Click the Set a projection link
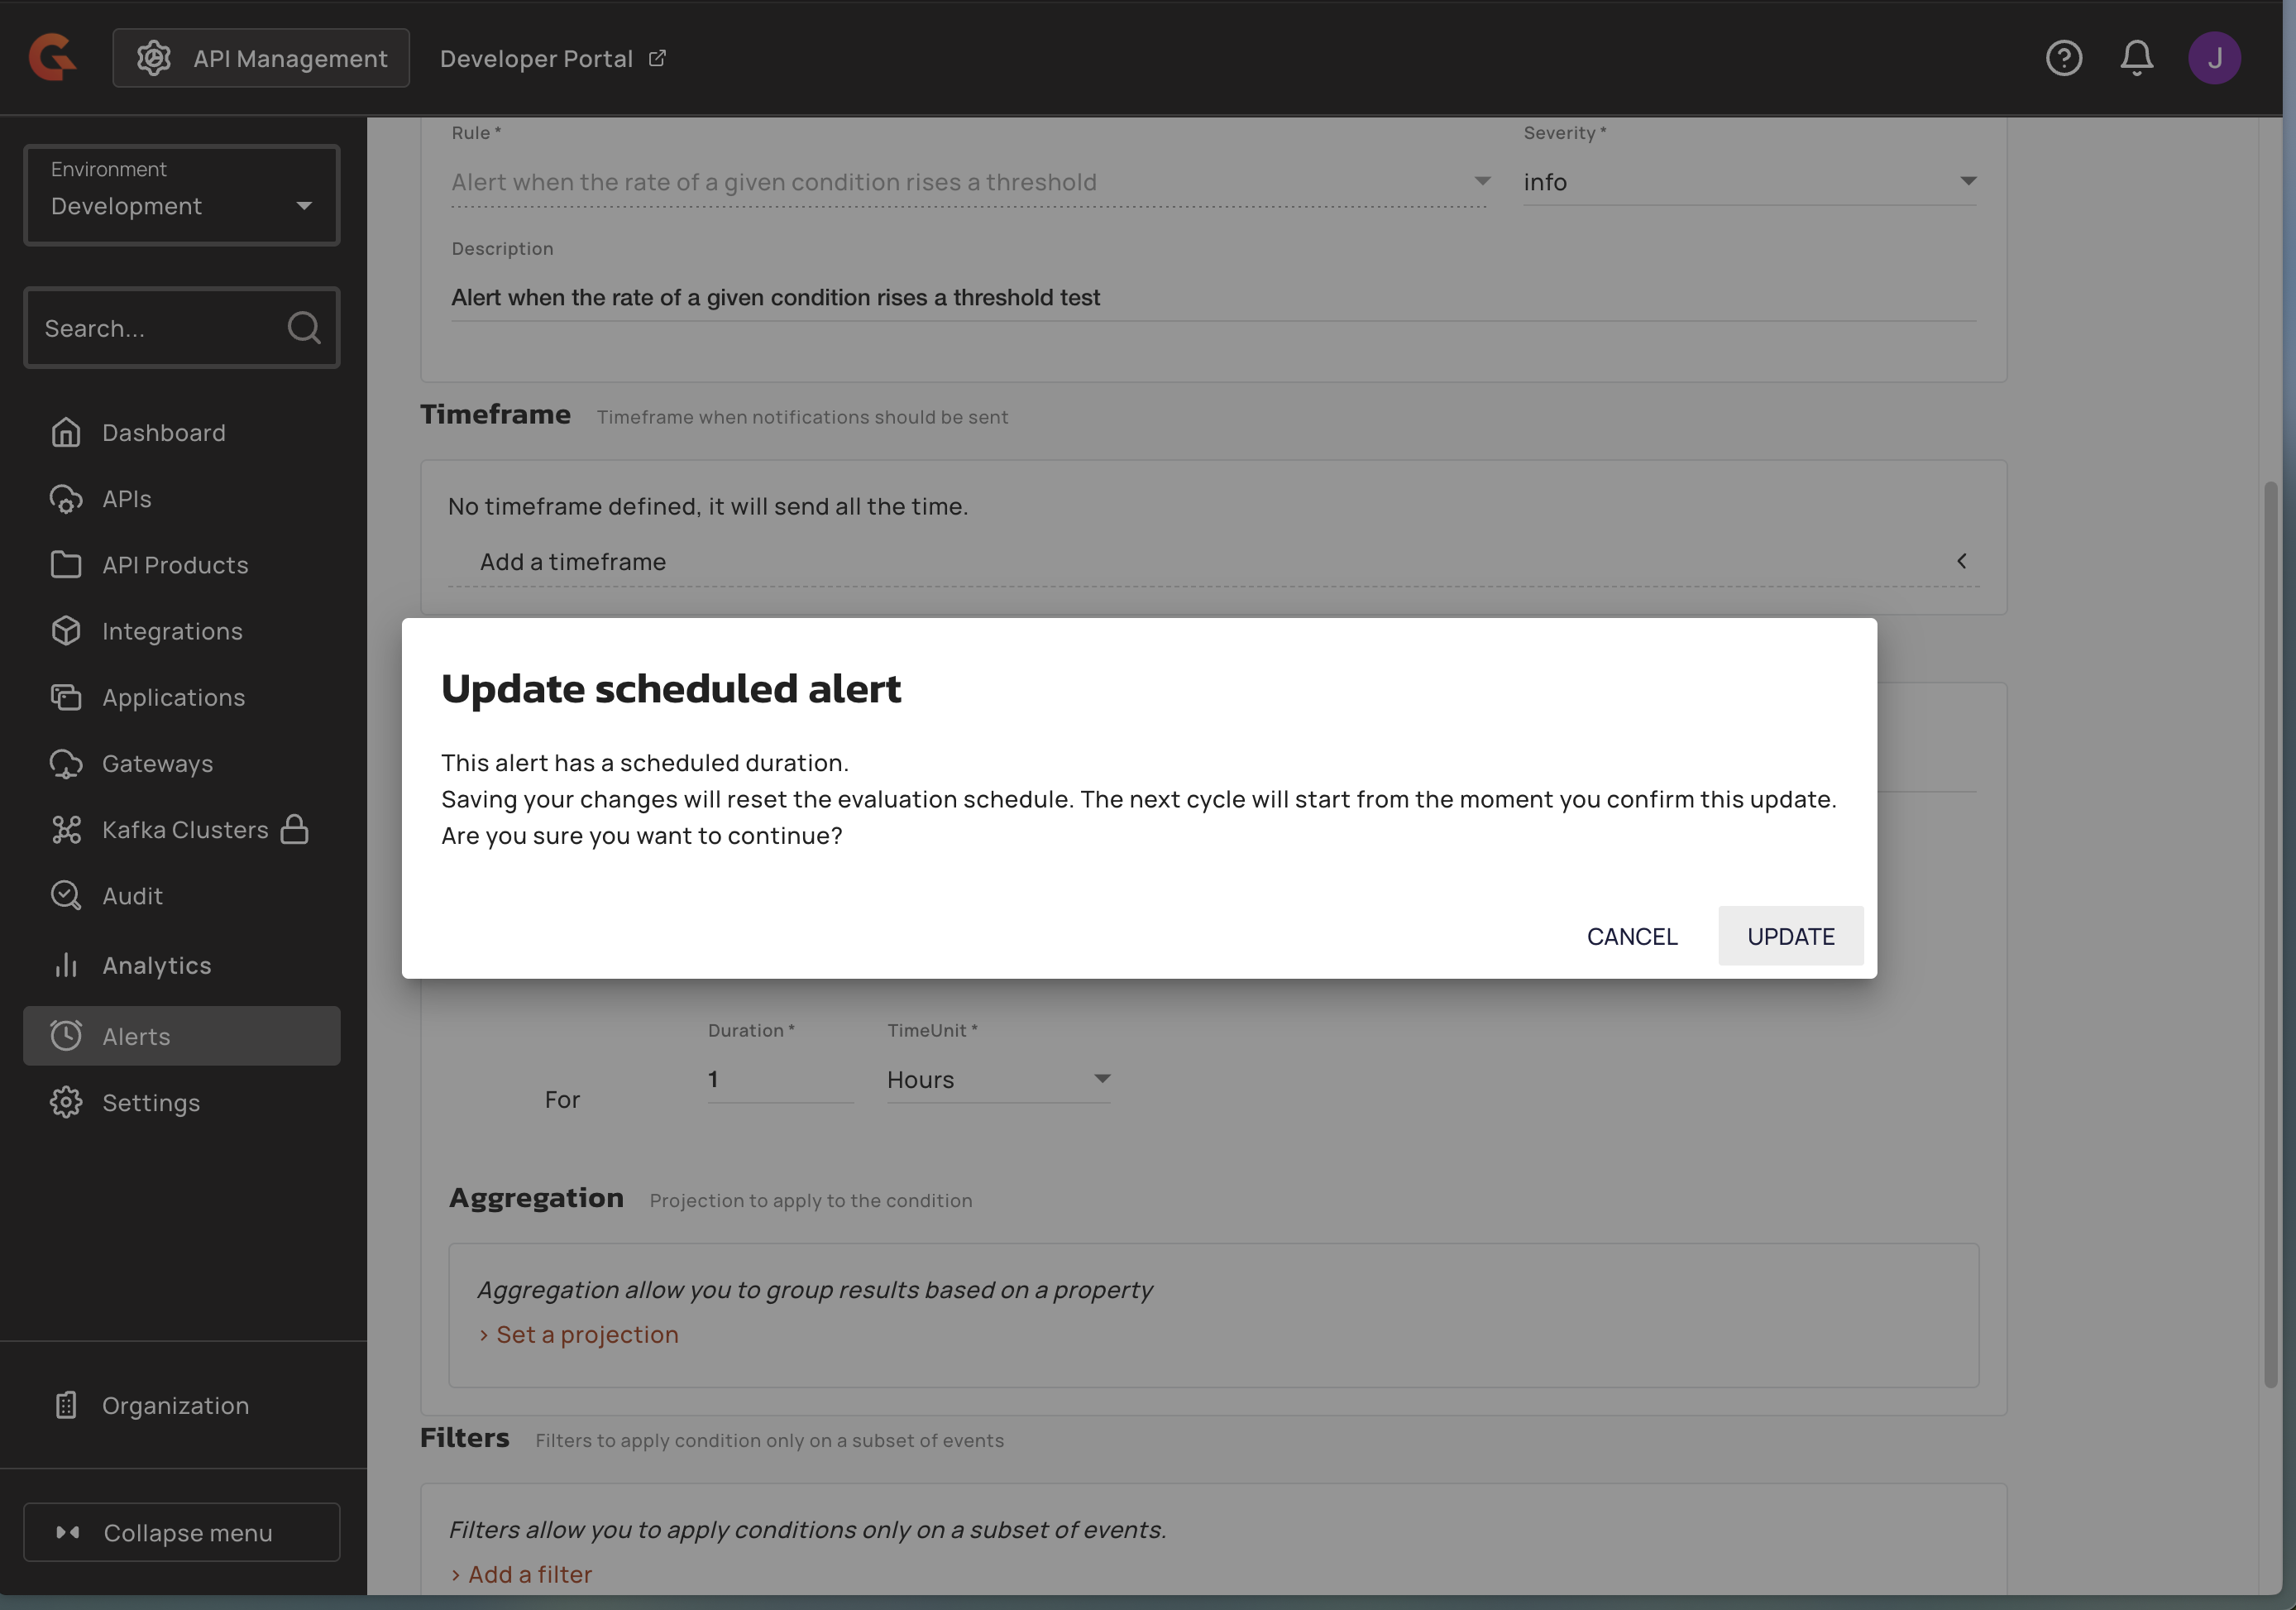This screenshot has width=2296, height=1610. (x=587, y=1334)
